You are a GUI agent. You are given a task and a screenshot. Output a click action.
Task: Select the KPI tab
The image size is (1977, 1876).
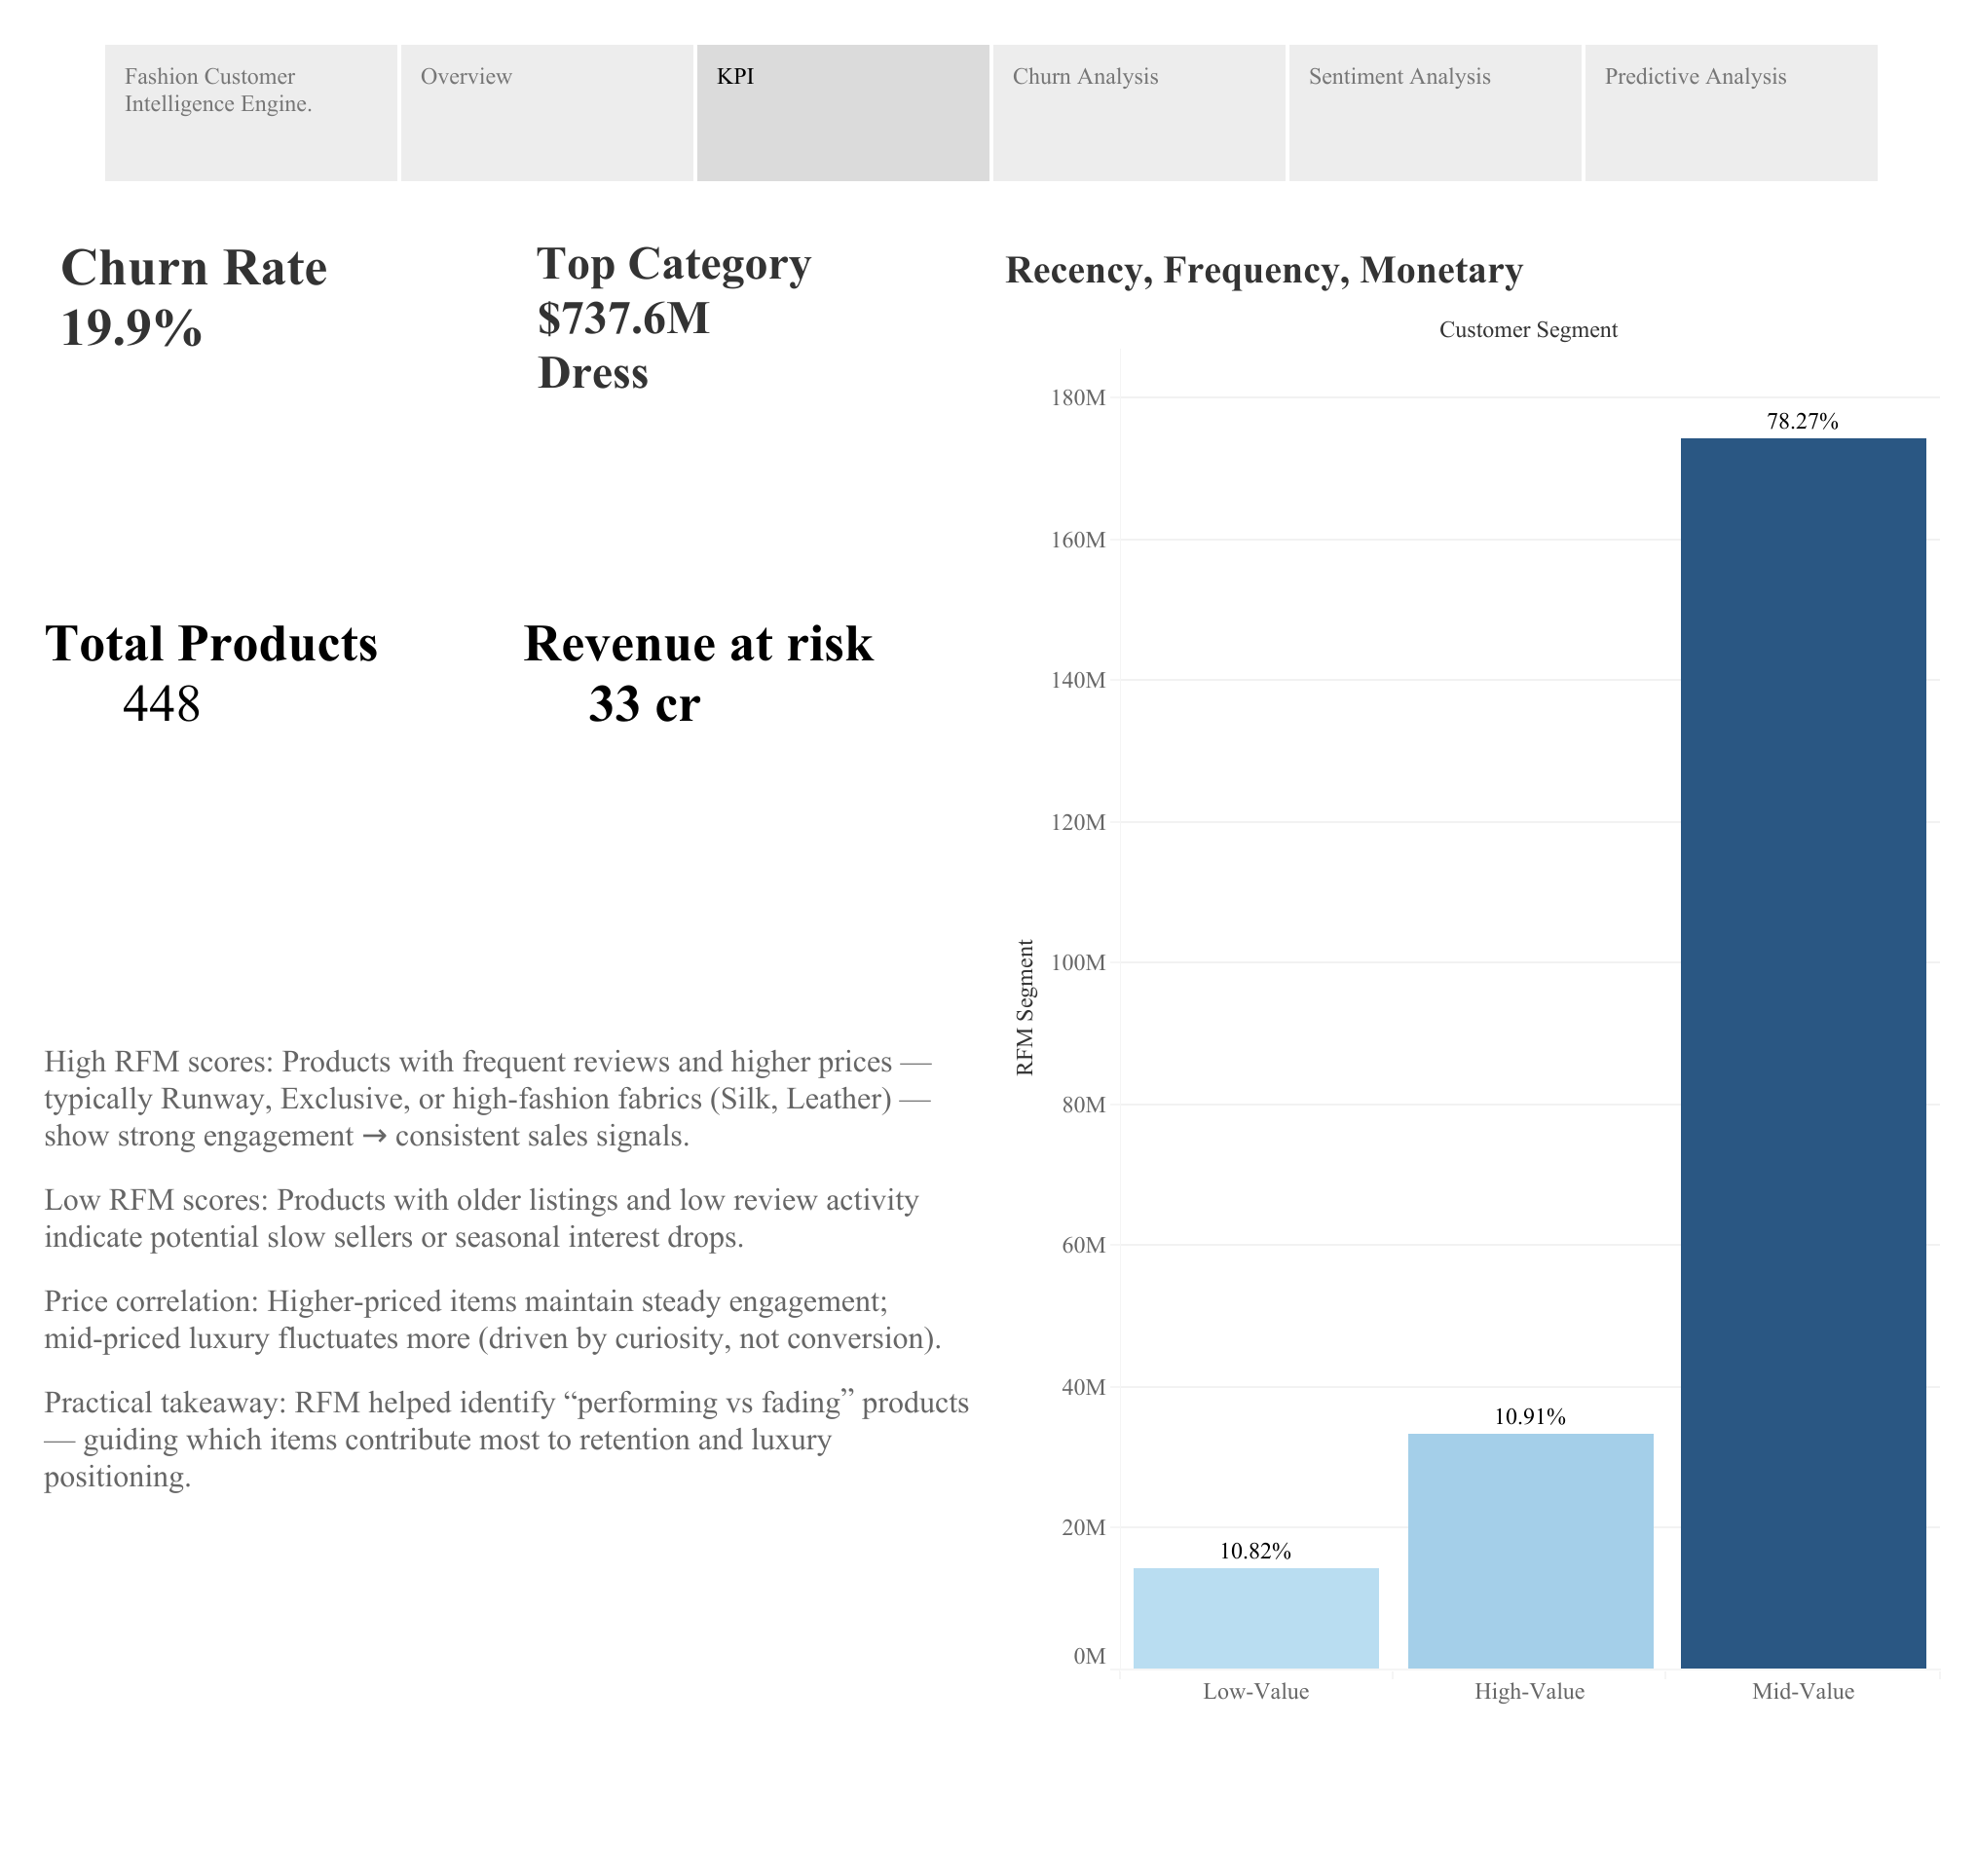842,112
